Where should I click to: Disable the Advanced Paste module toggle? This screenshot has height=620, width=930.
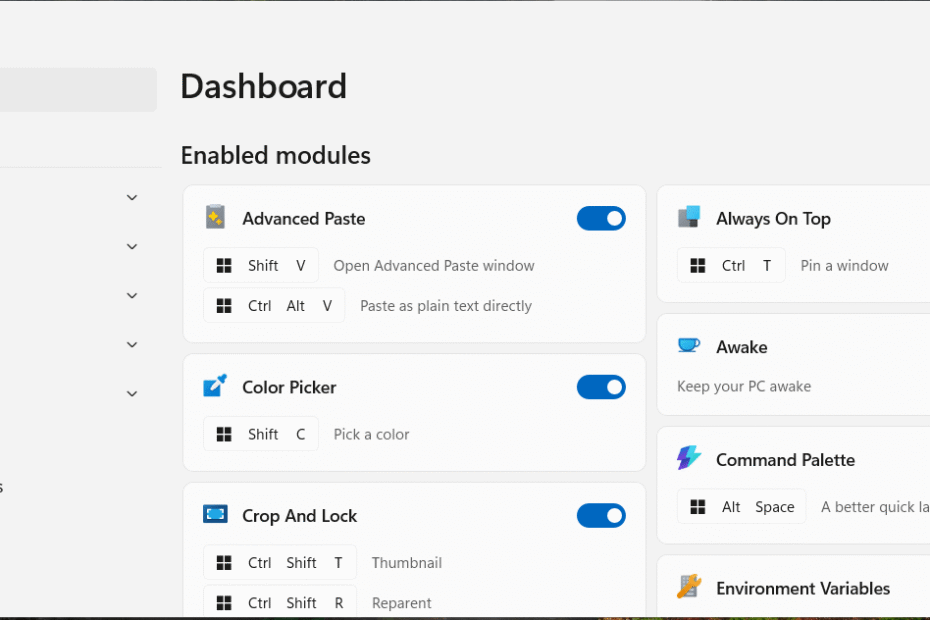pos(601,218)
